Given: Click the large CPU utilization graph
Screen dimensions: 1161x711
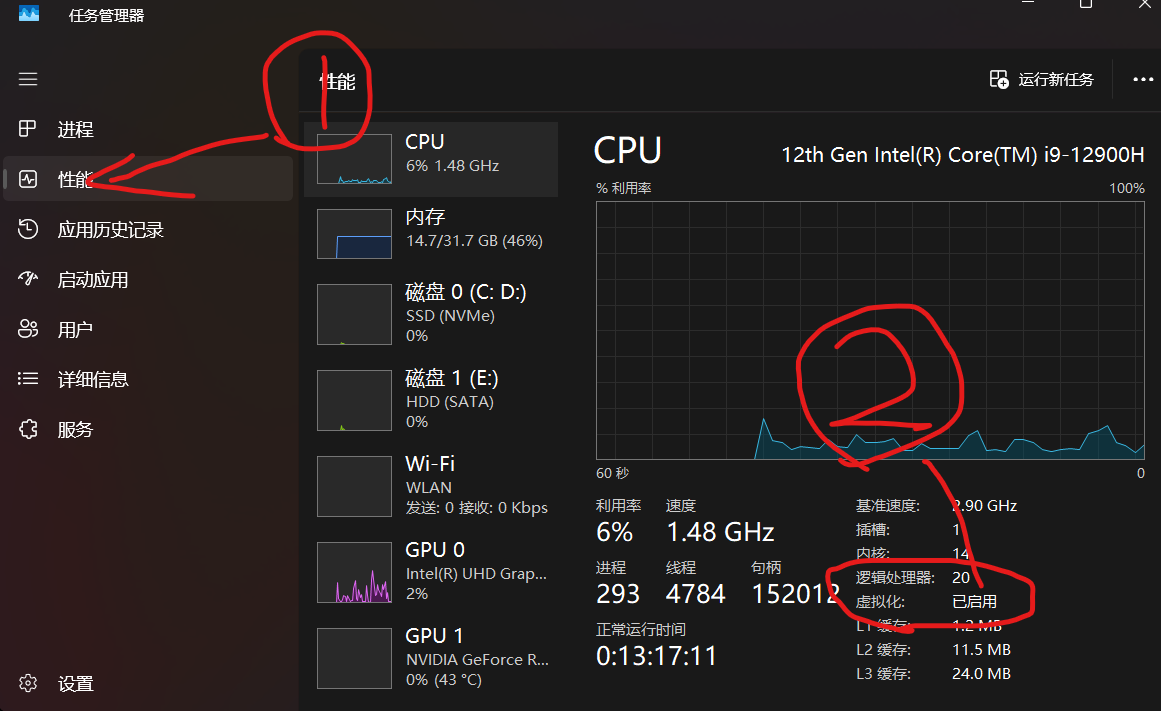Looking at the screenshot, I should [870, 330].
